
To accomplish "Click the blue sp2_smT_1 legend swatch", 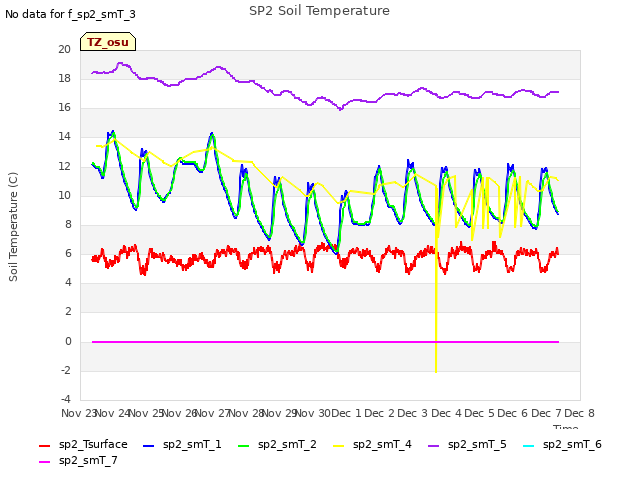I will tap(149, 446).
